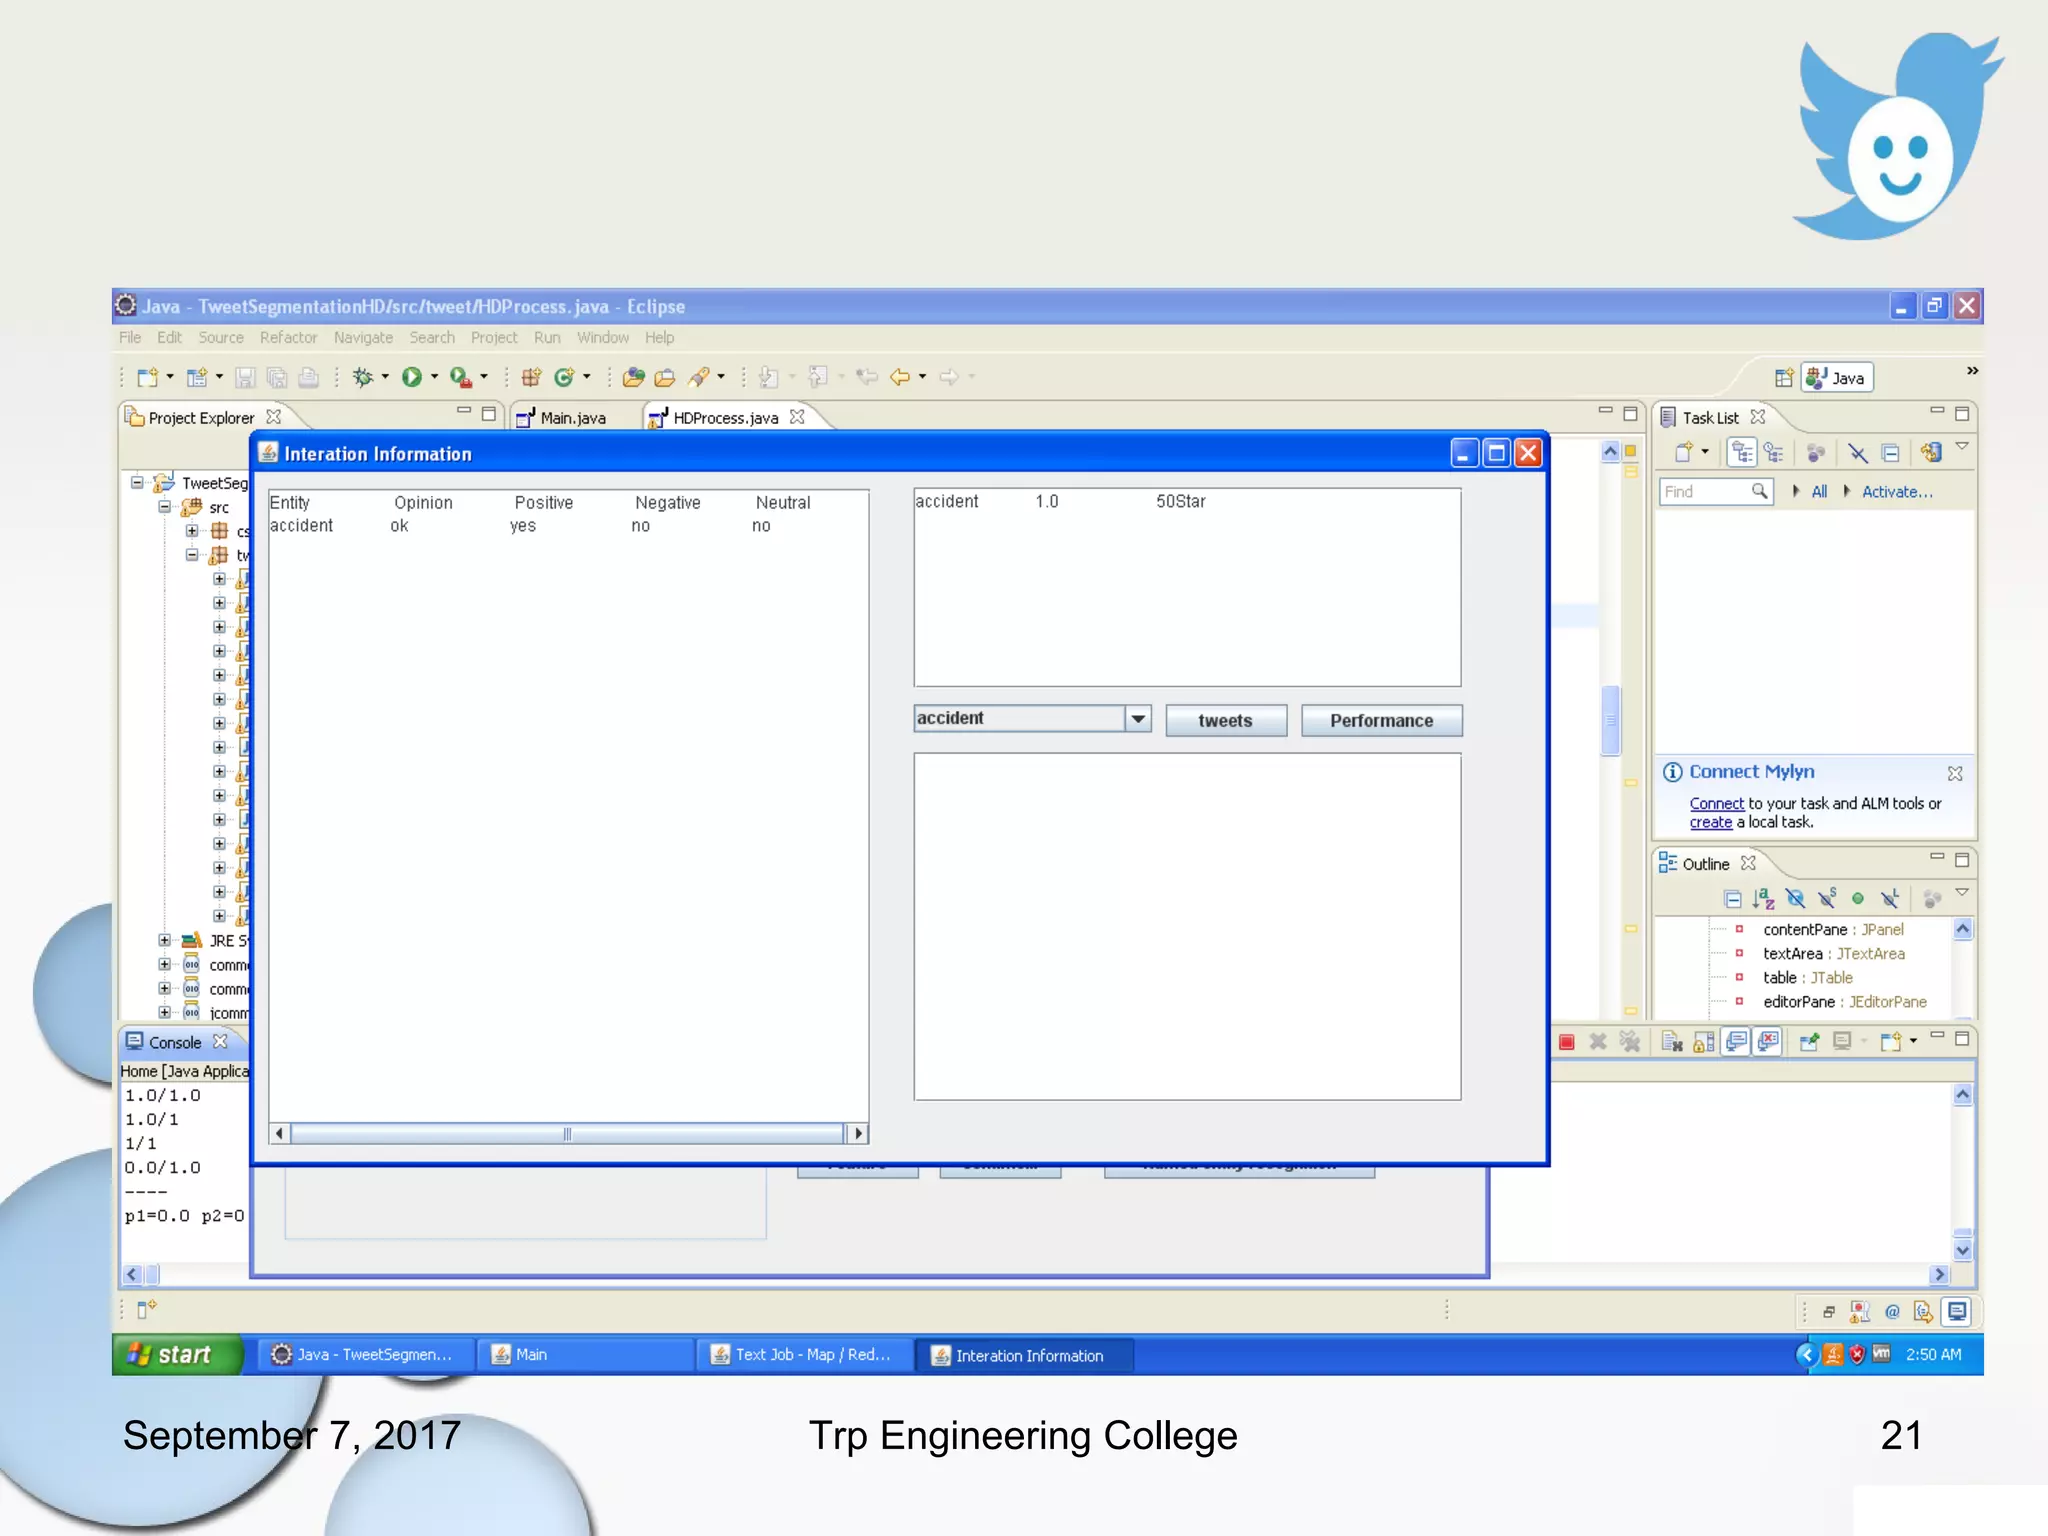Screen dimensions: 2048x1536
Task: Open the Refactor menu
Action: (x=288, y=338)
